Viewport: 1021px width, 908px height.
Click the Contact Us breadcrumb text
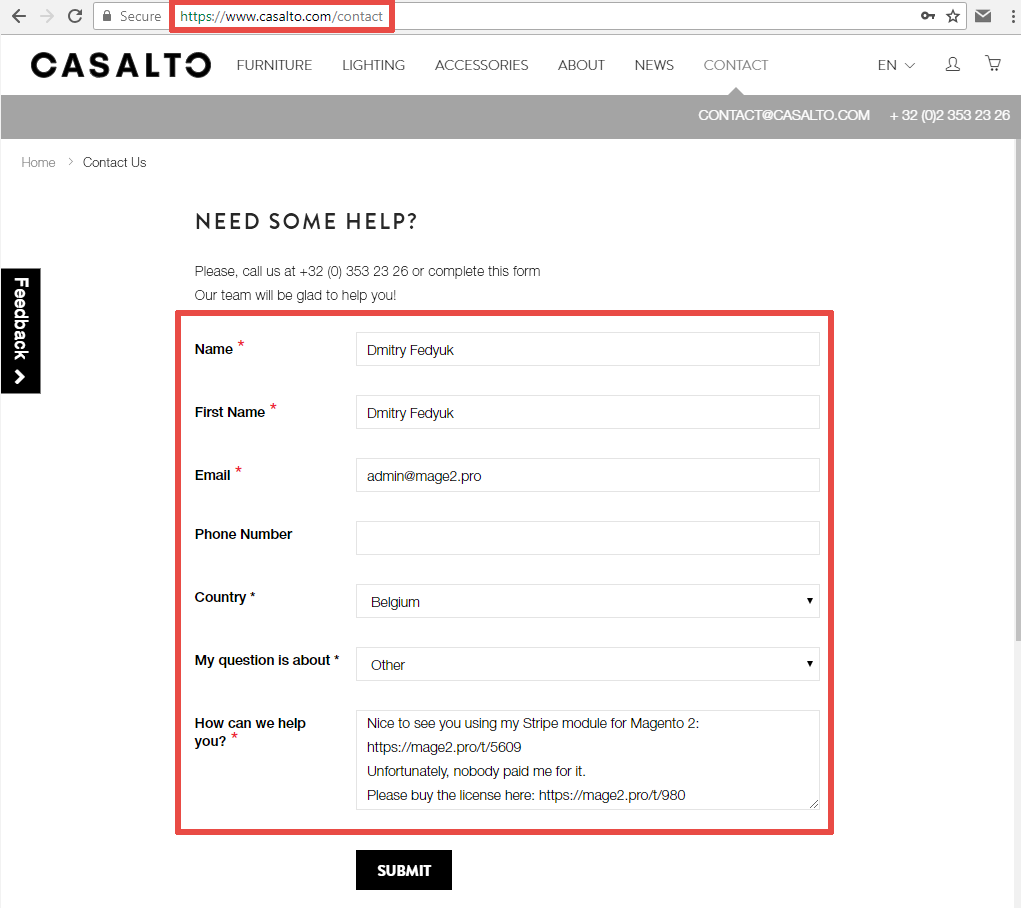click(115, 162)
